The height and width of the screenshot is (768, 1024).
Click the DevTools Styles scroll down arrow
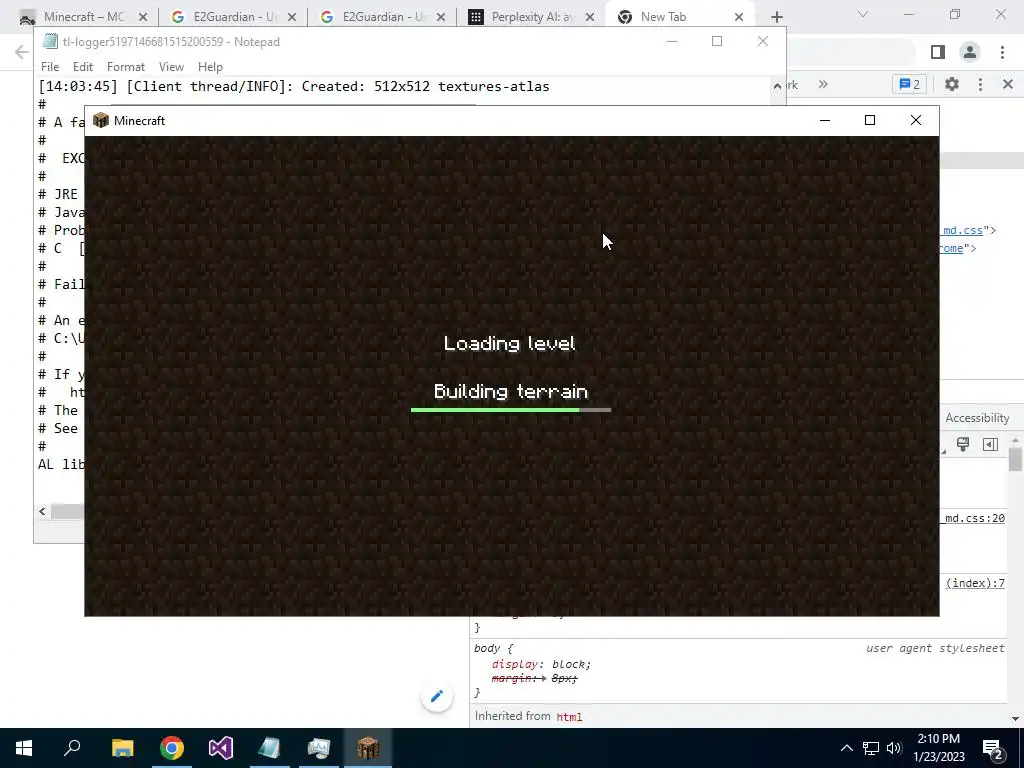pyautogui.click(x=1015, y=718)
